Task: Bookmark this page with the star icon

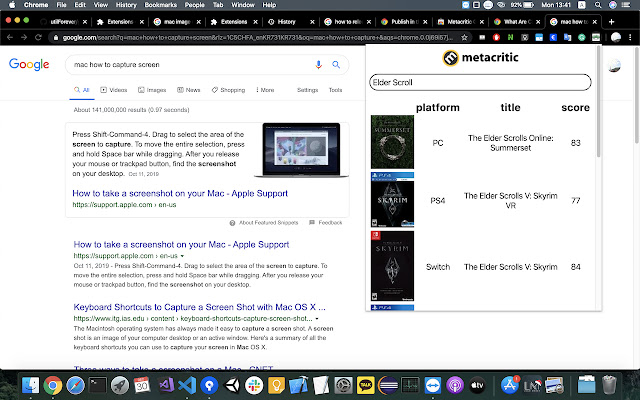Action: [464, 38]
